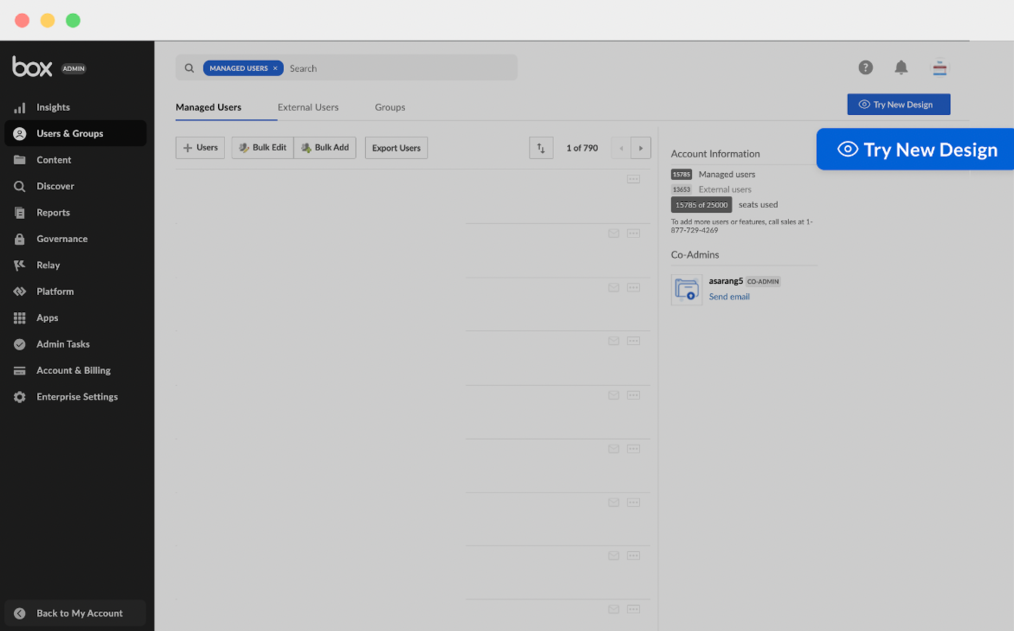
Task: Open Insights from the sidebar
Action: pyautogui.click(x=53, y=107)
